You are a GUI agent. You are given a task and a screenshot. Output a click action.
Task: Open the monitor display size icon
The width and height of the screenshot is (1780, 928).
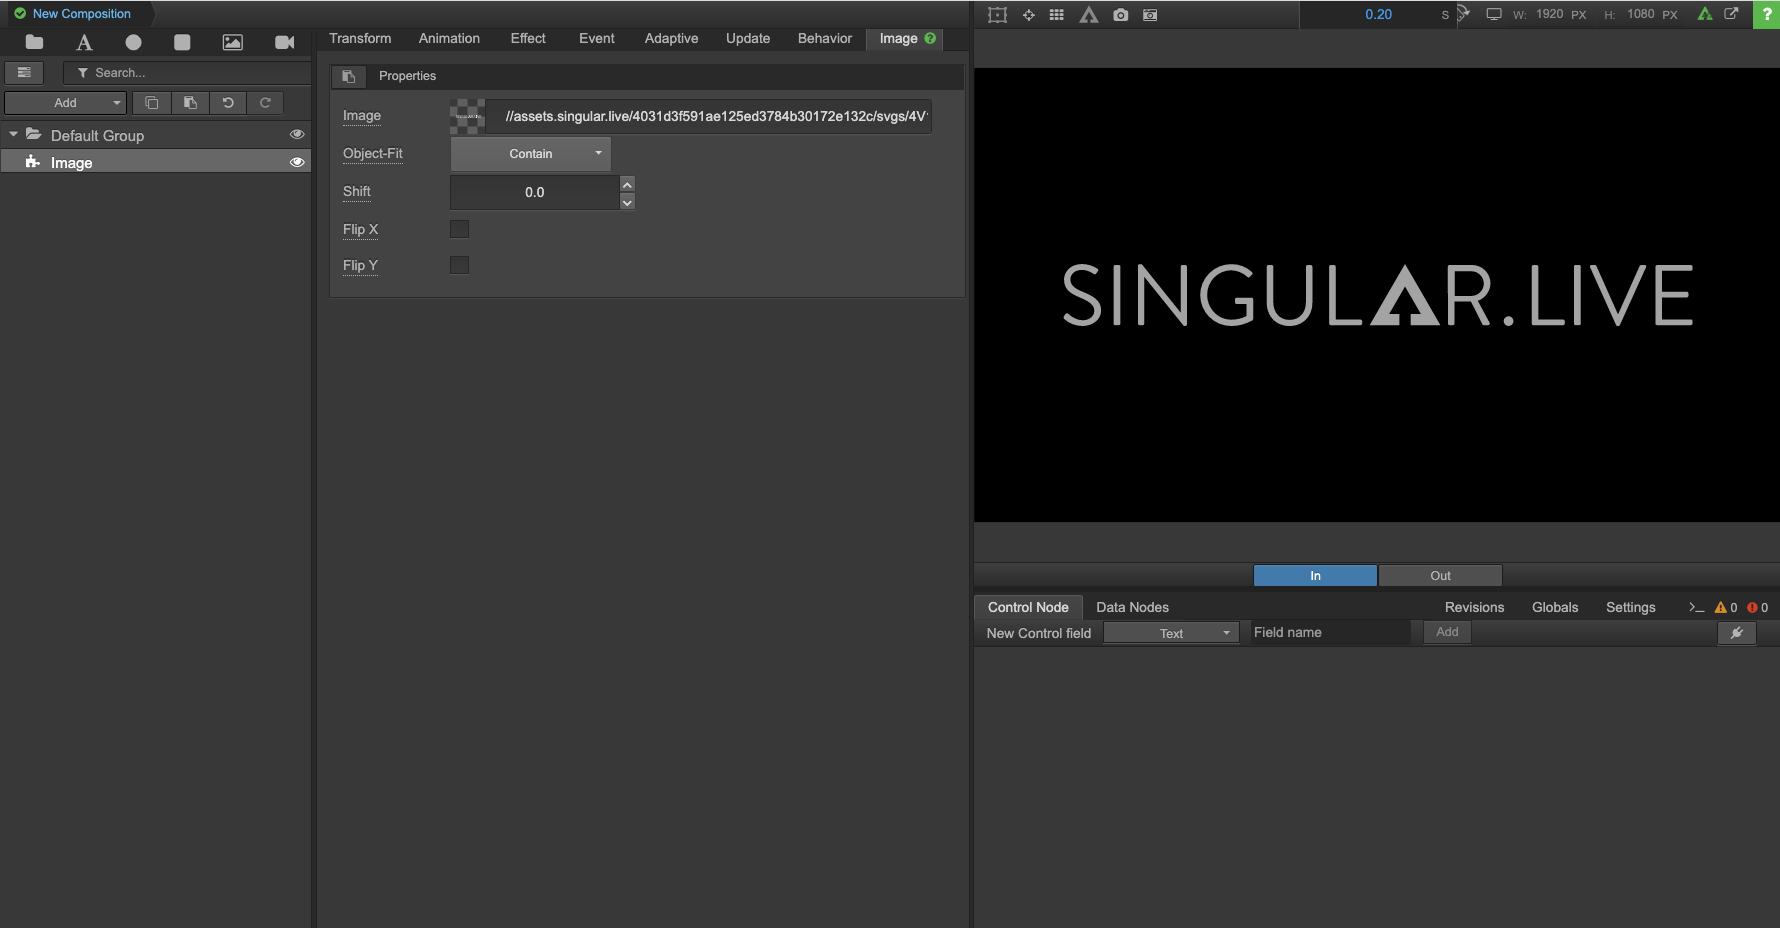[x=1494, y=15]
